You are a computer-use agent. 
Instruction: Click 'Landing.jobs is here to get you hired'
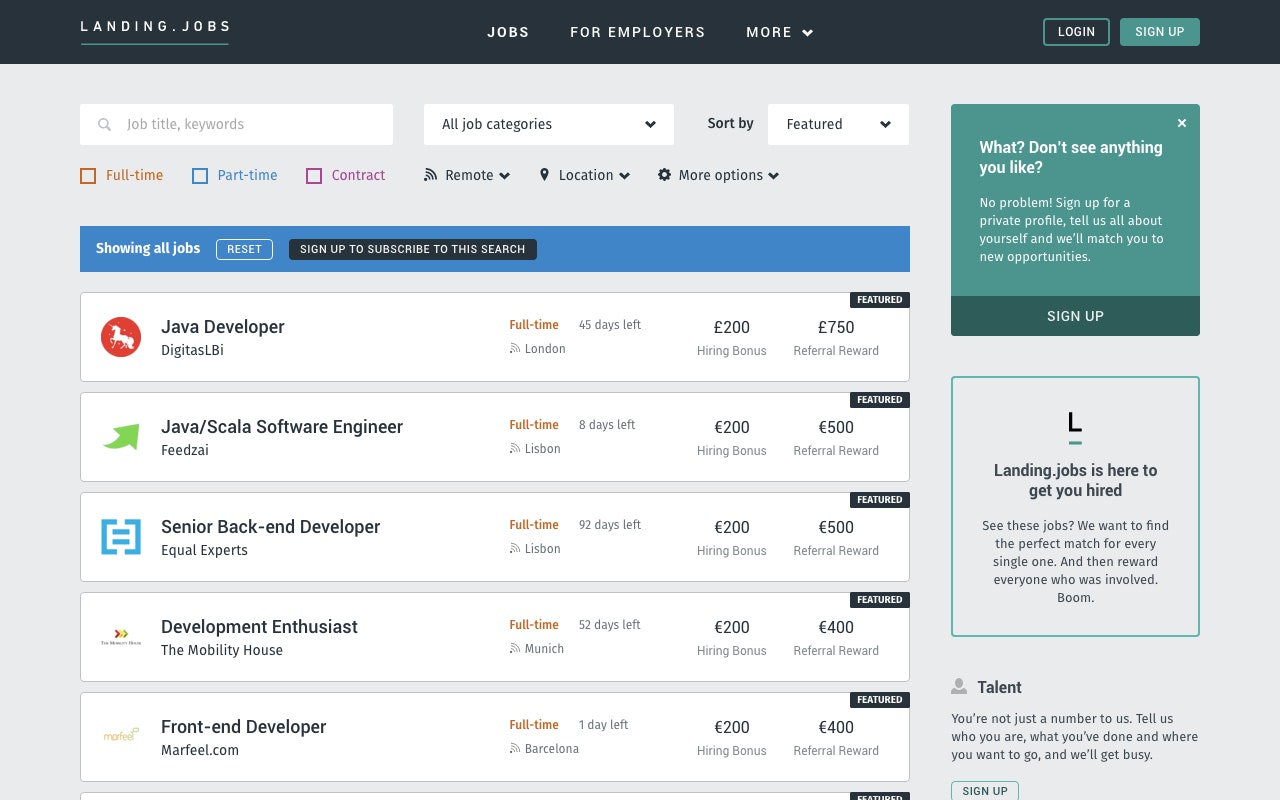1075,480
